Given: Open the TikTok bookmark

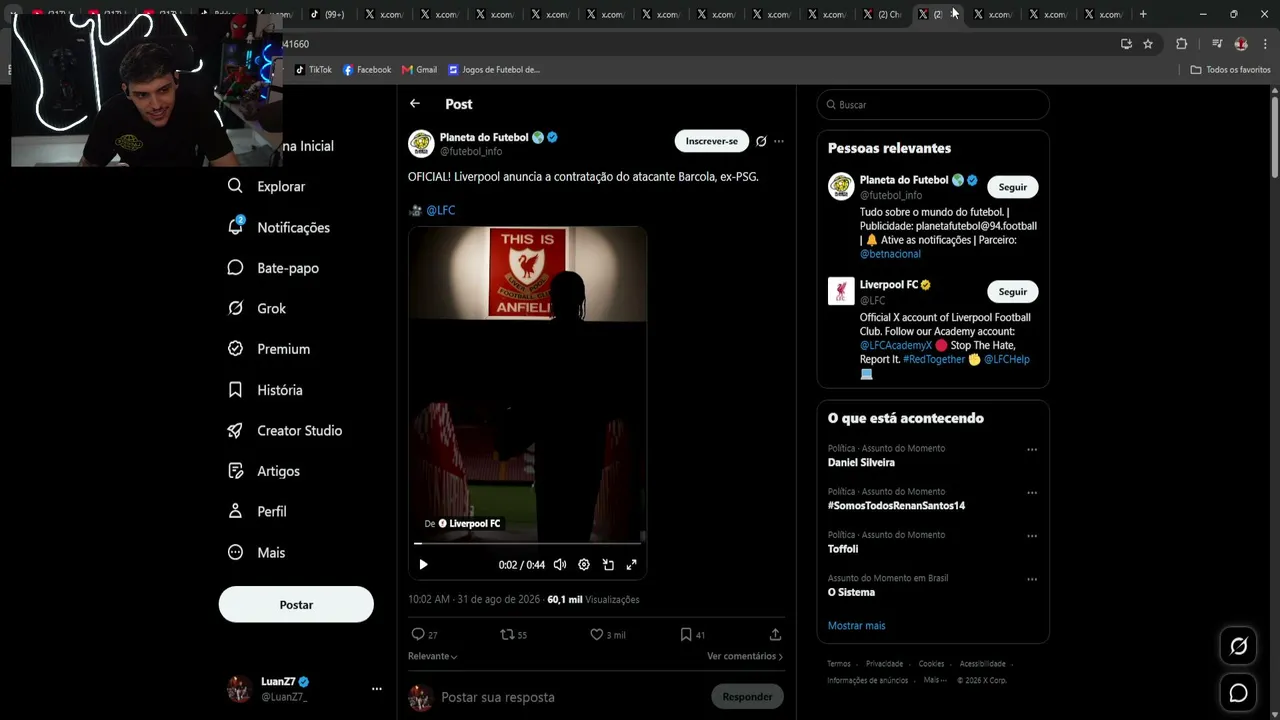Looking at the screenshot, I should [313, 70].
